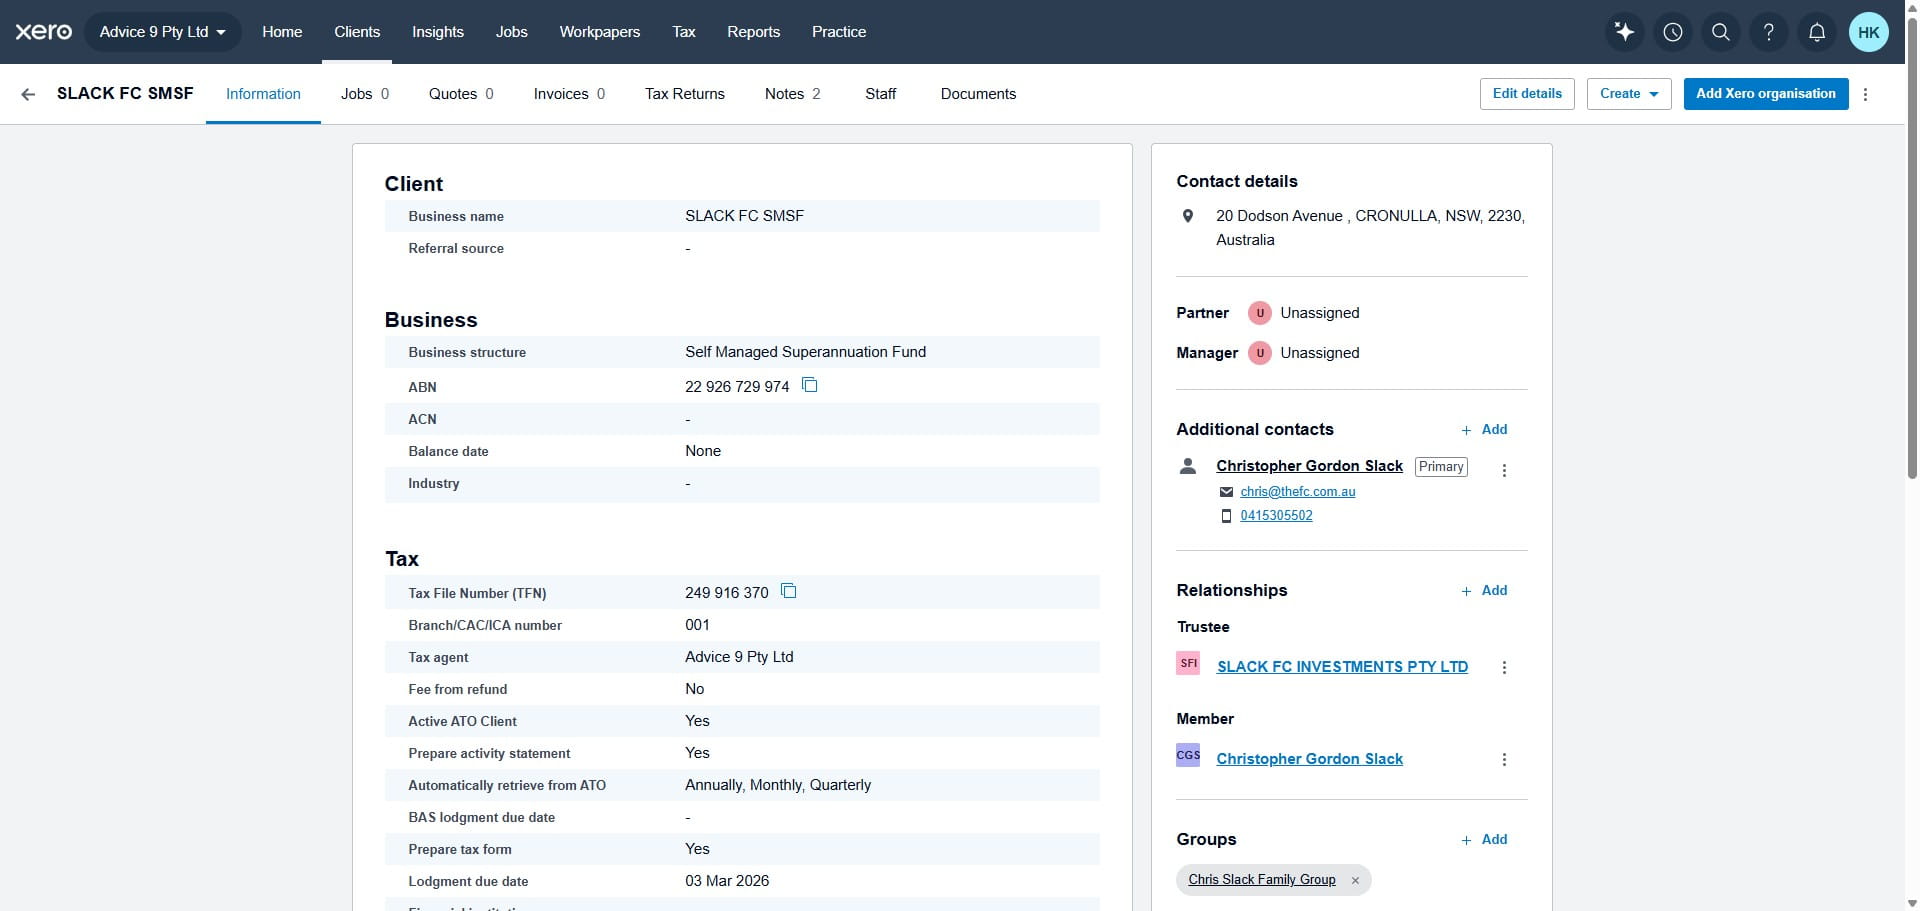Open the Chris Slack Family Group link
This screenshot has width=1920, height=911.
1262,880
